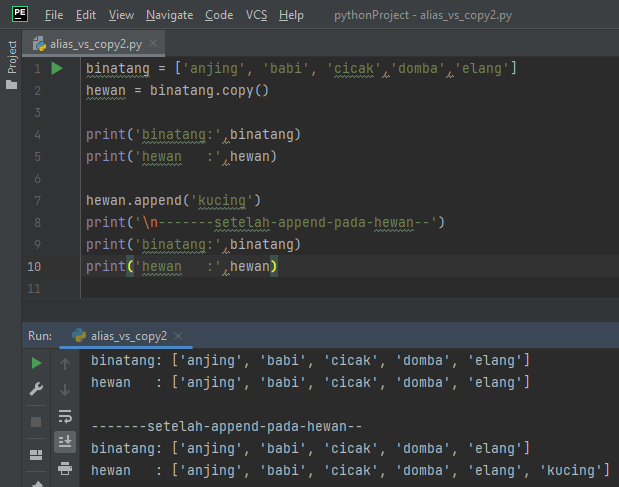Viewport: 619px width, 487px height.
Task: Rerun program with green play button
Action: pos(36,363)
